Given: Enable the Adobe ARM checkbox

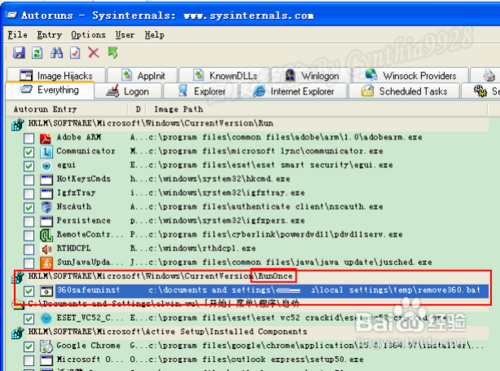Looking at the screenshot, I should coord(29,138).
